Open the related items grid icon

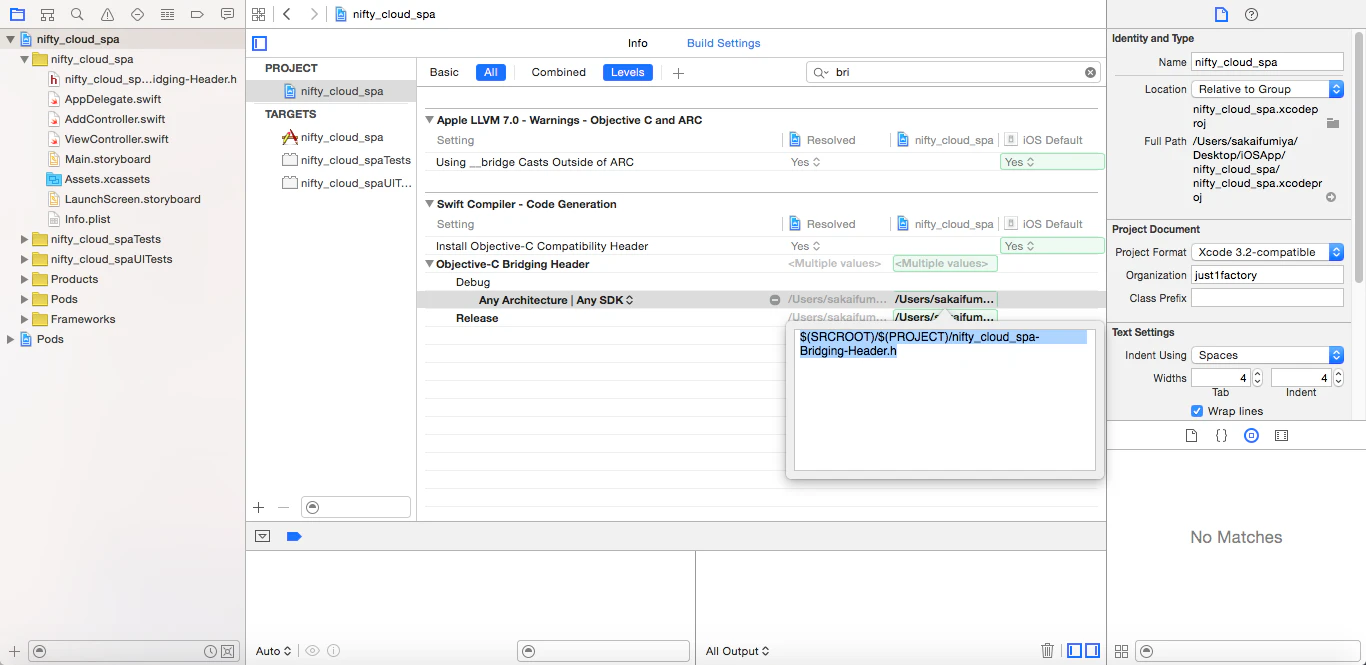click(259, 14)
